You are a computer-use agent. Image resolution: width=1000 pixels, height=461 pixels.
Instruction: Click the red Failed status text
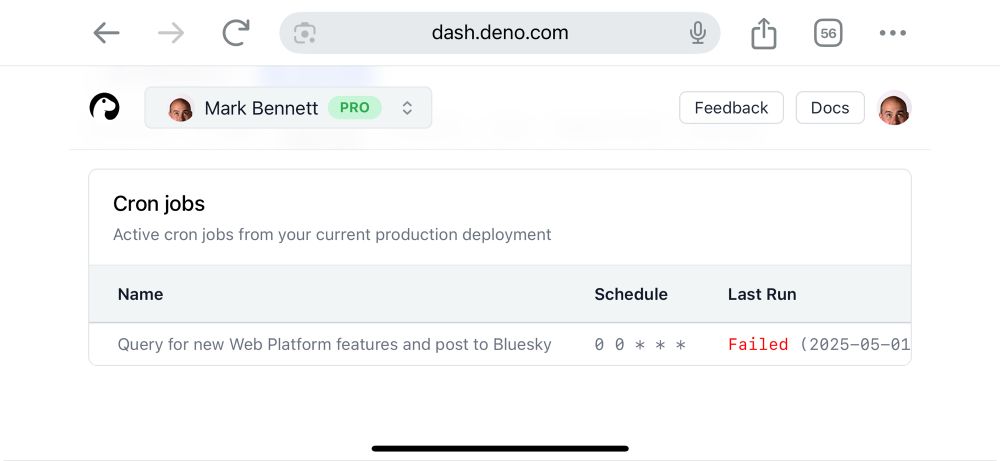758,344
